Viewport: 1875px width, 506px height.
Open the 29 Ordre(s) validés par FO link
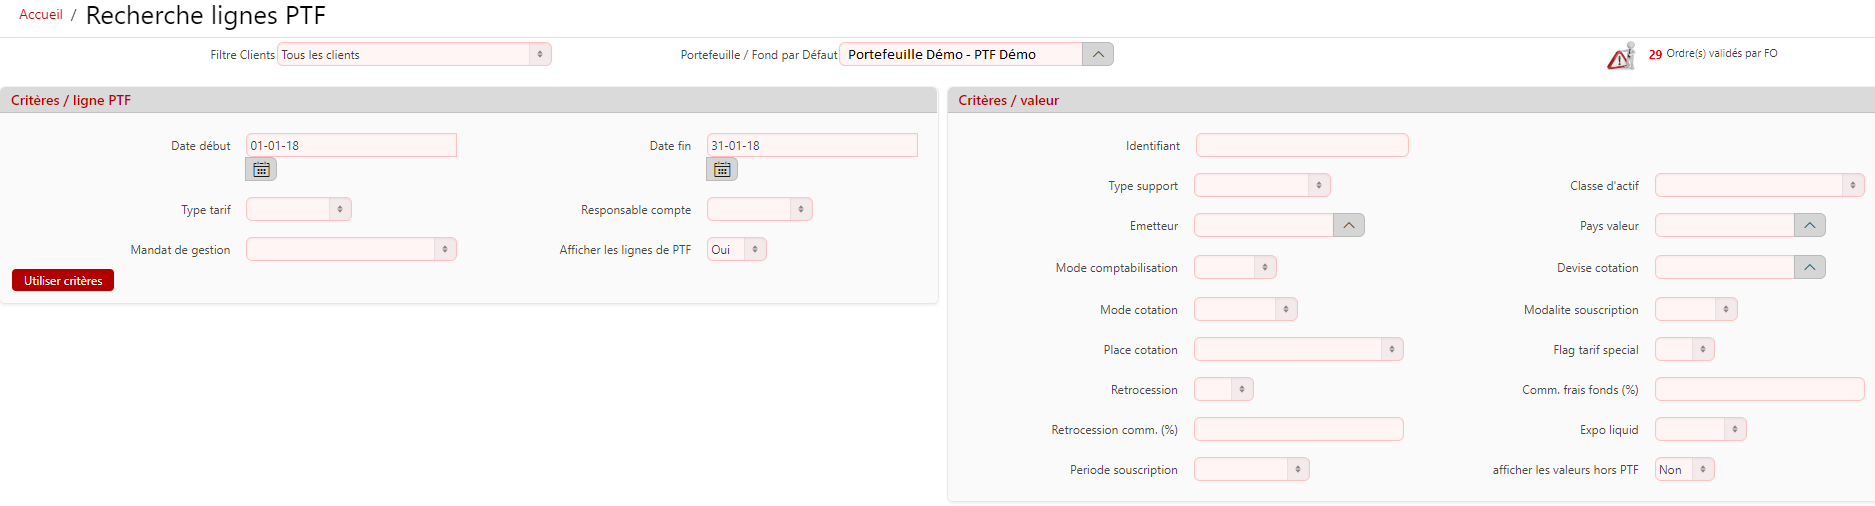point(1713,54)
